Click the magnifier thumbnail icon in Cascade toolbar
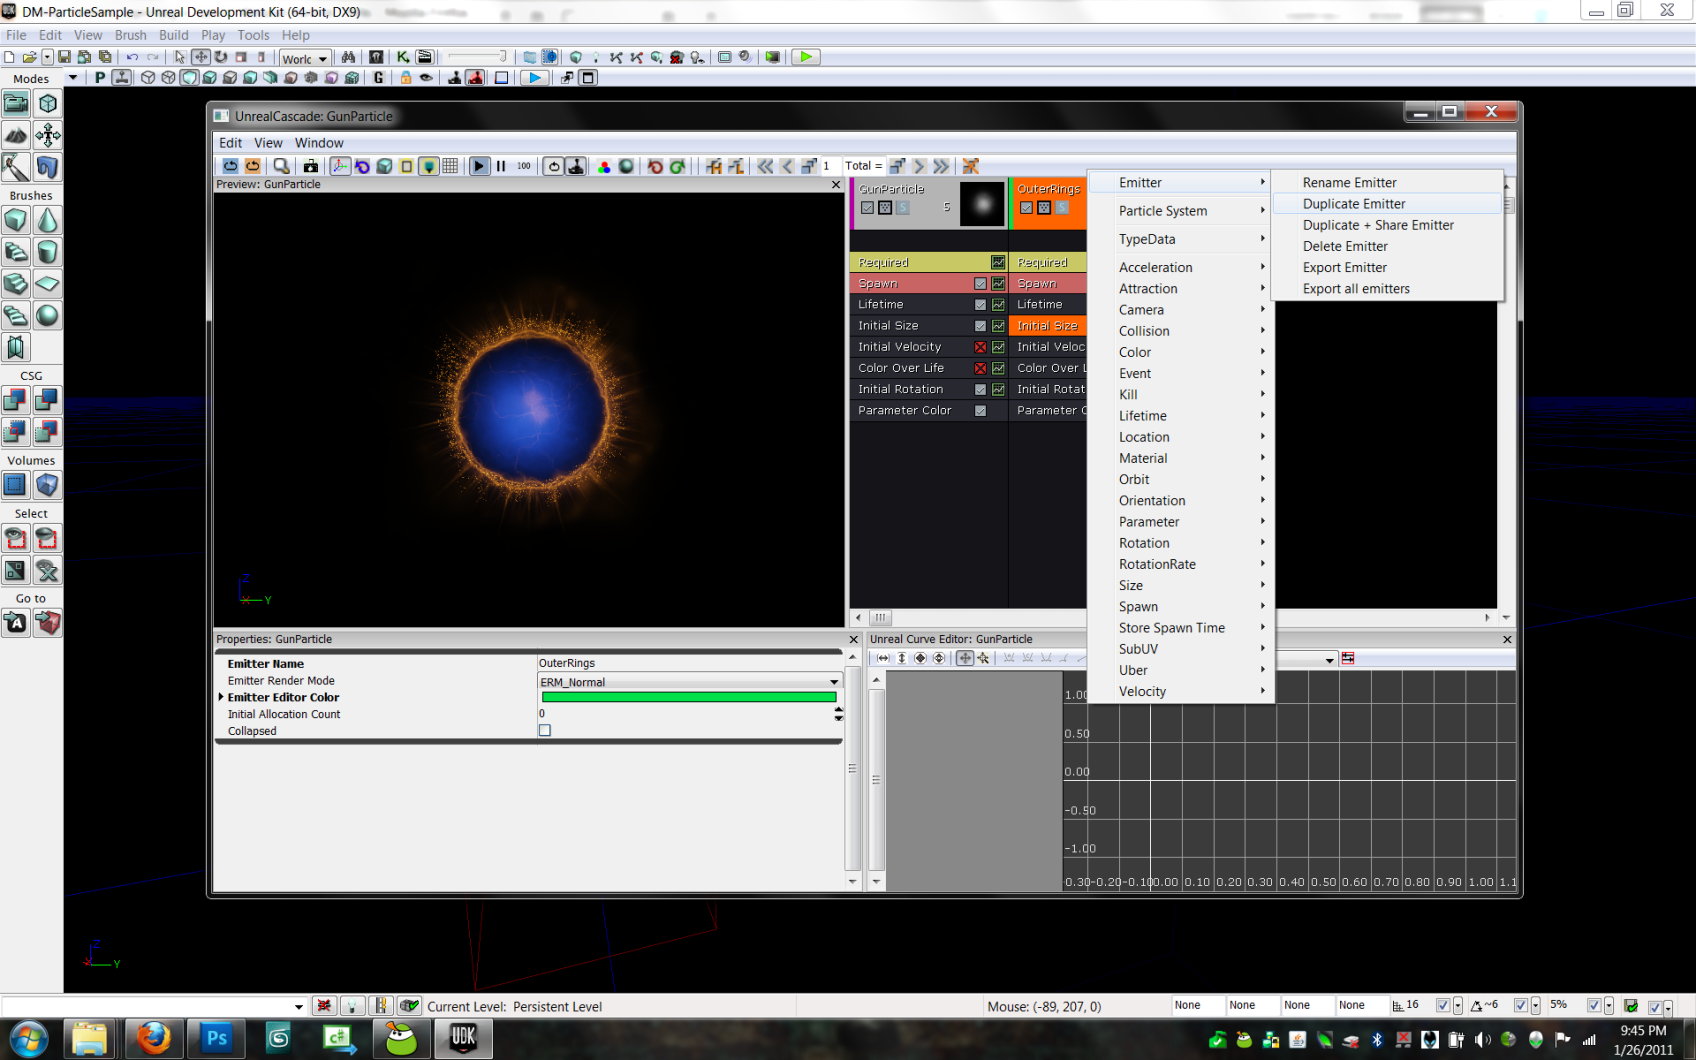The height and width of the screenshot is (1060, 1696). click(282, 166)
